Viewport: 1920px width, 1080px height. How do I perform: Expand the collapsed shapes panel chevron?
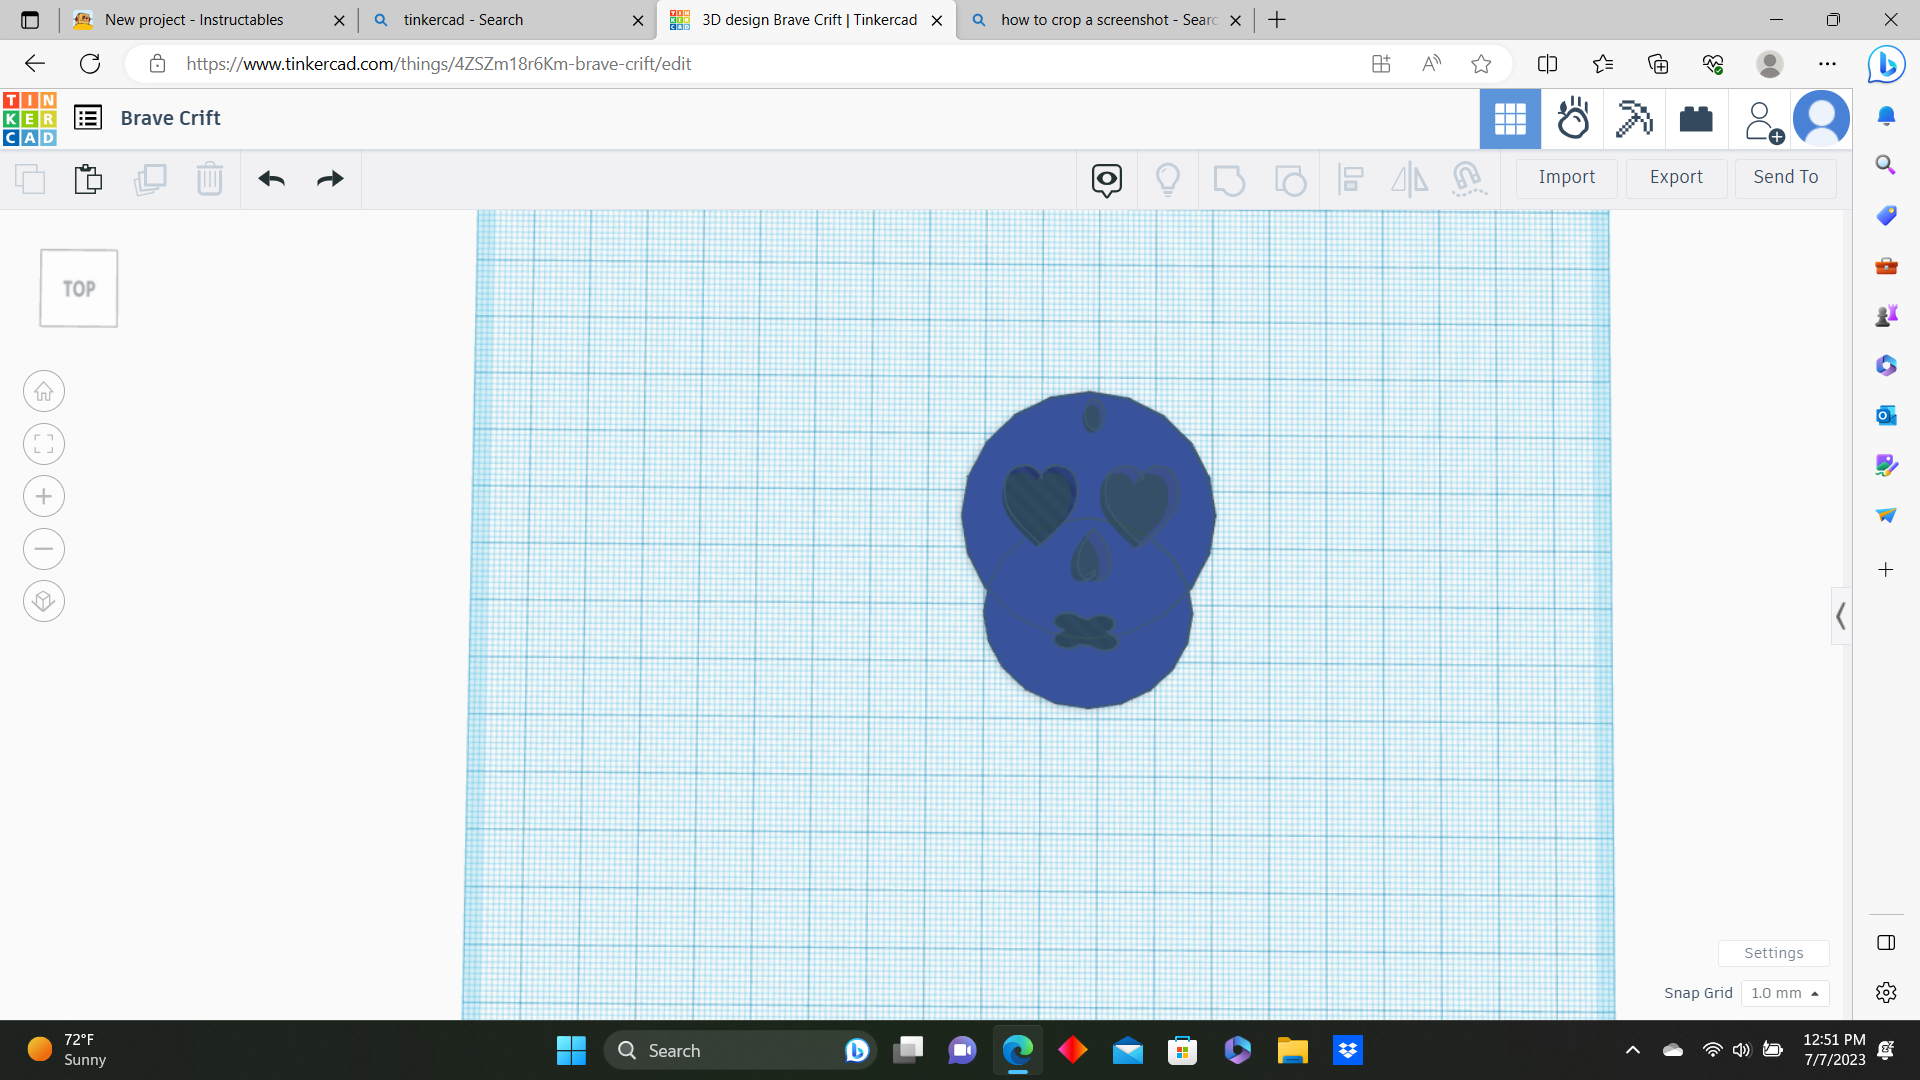tap(1841, 616)
